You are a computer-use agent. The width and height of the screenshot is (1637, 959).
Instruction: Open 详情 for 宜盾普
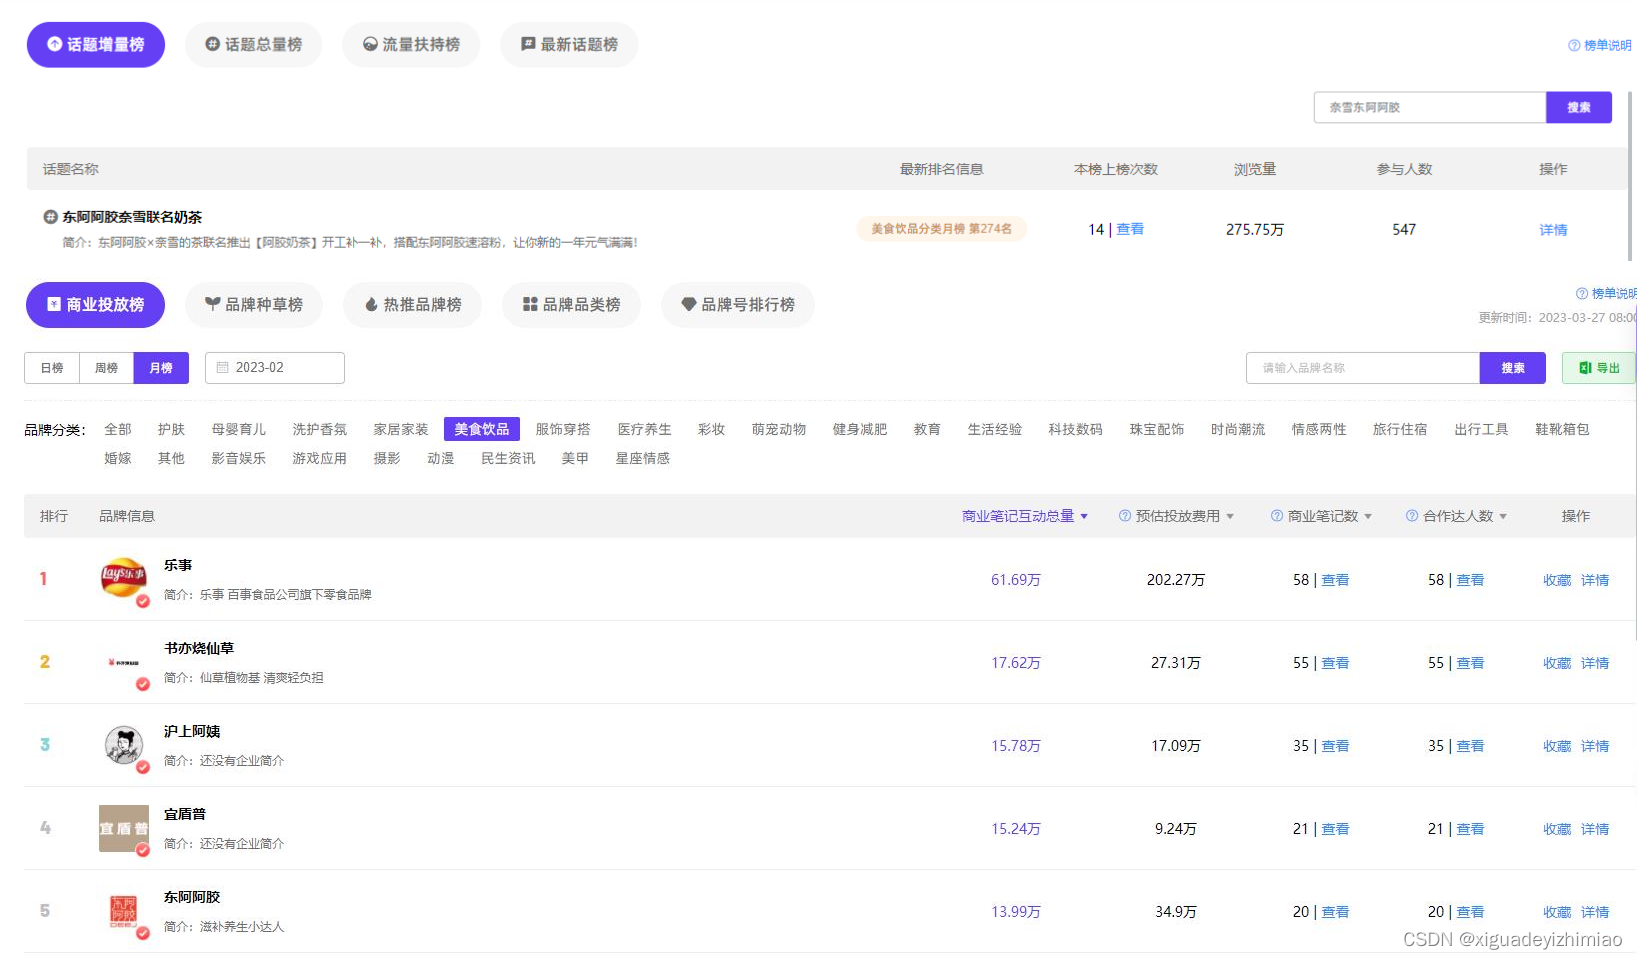click(1595, 829)
